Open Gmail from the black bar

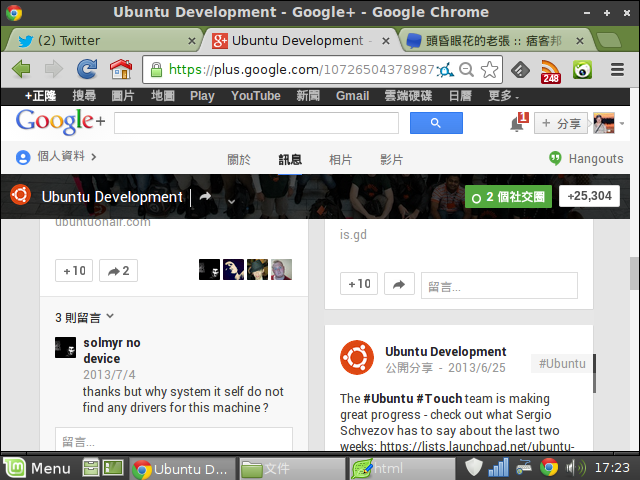pyautogui.click(x=352, y=96)
